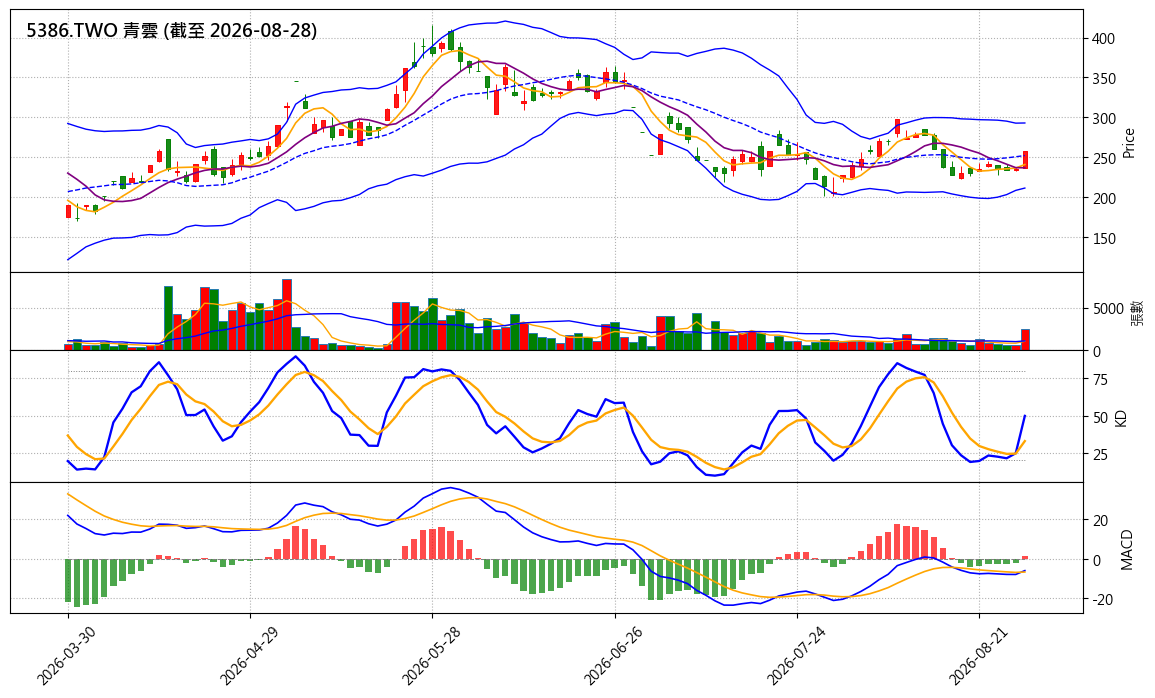Click the tallest red volume bar in early May

tap(287, 314)
